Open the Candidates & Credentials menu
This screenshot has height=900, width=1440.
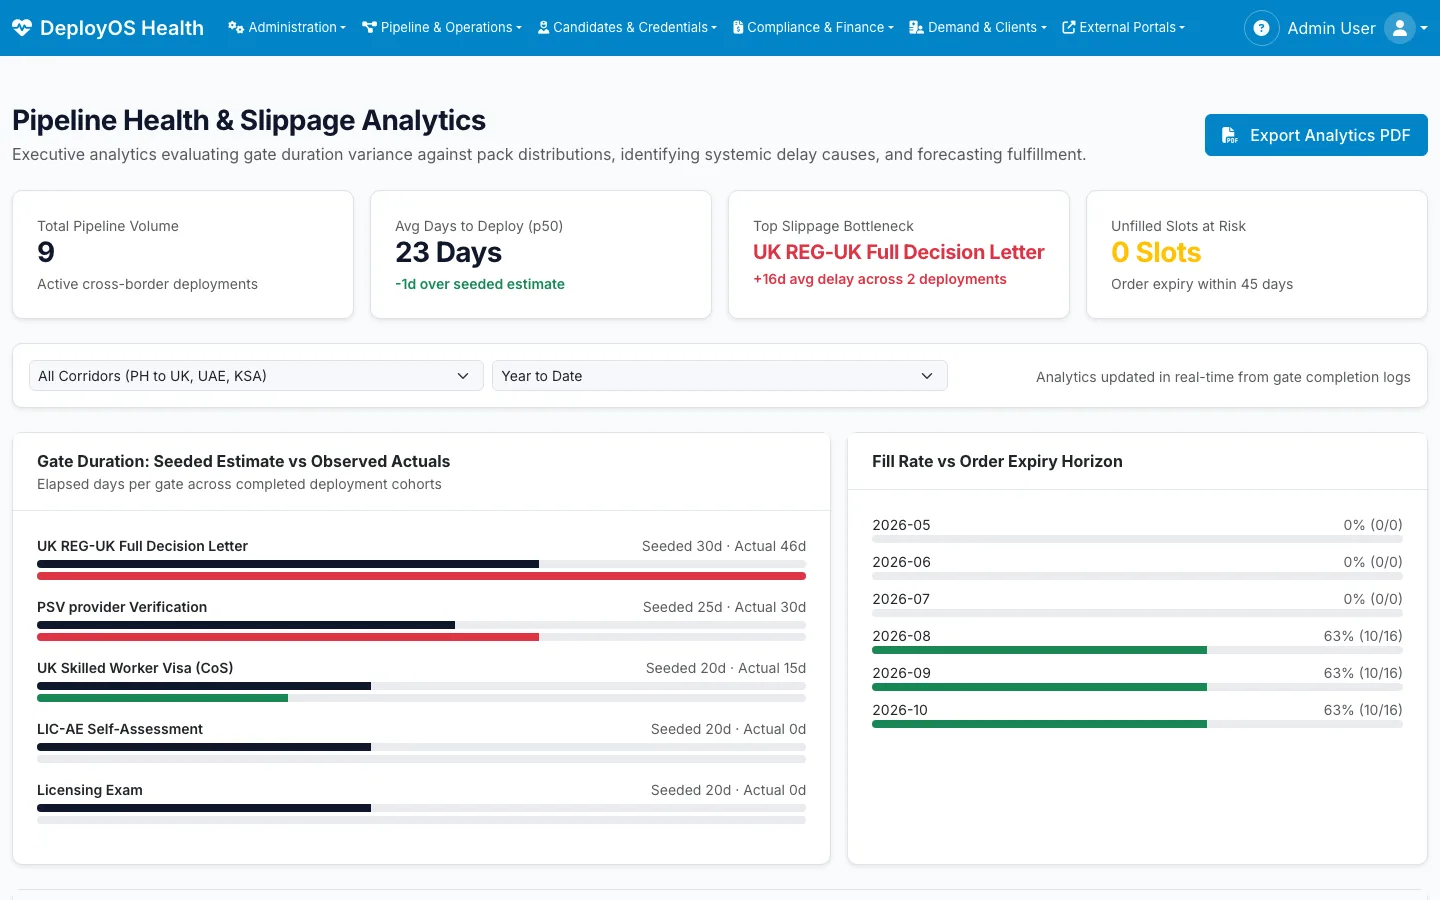(x=627, y=28)
